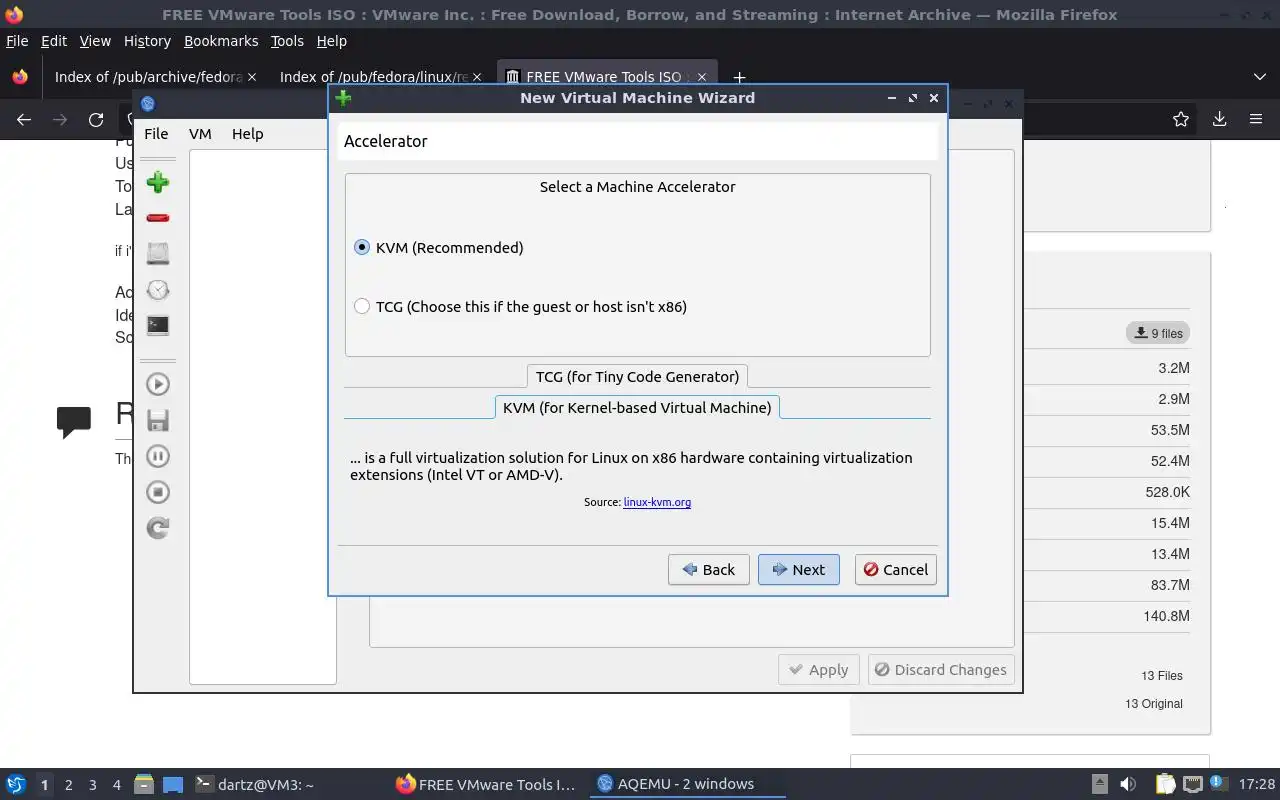Click the comment speech bubble icon on page

(x=74, y=422)
